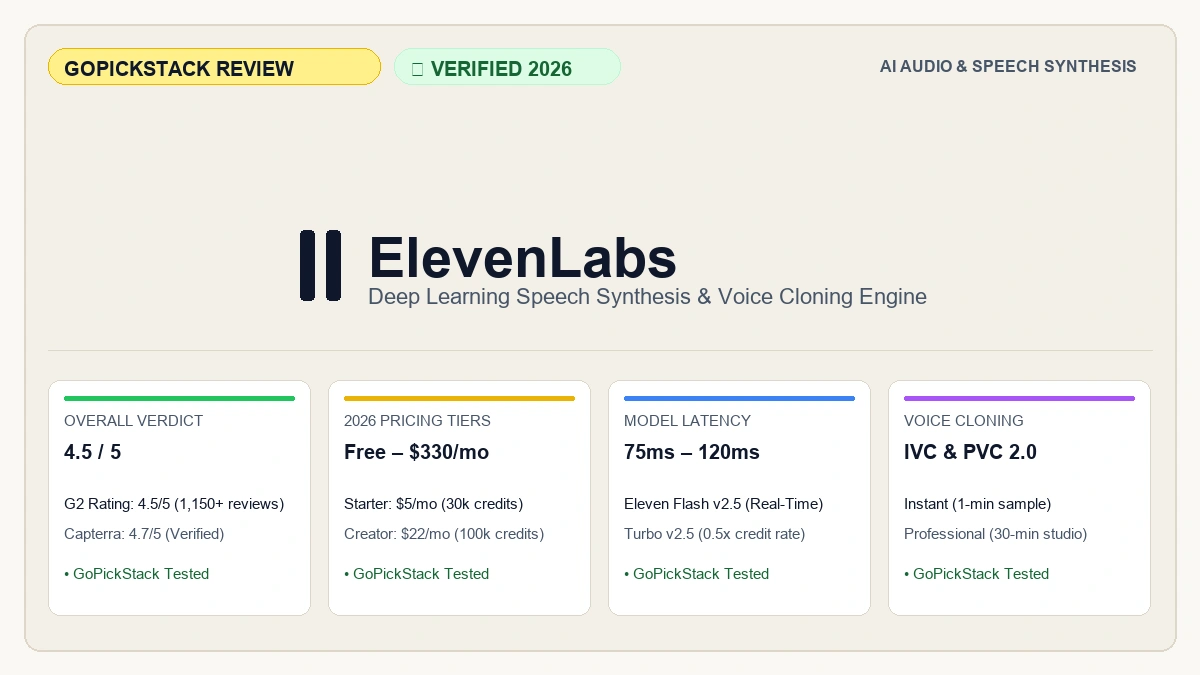
Task: Click the MODEL LATENCY heading
Action: [x=687, y=421]
